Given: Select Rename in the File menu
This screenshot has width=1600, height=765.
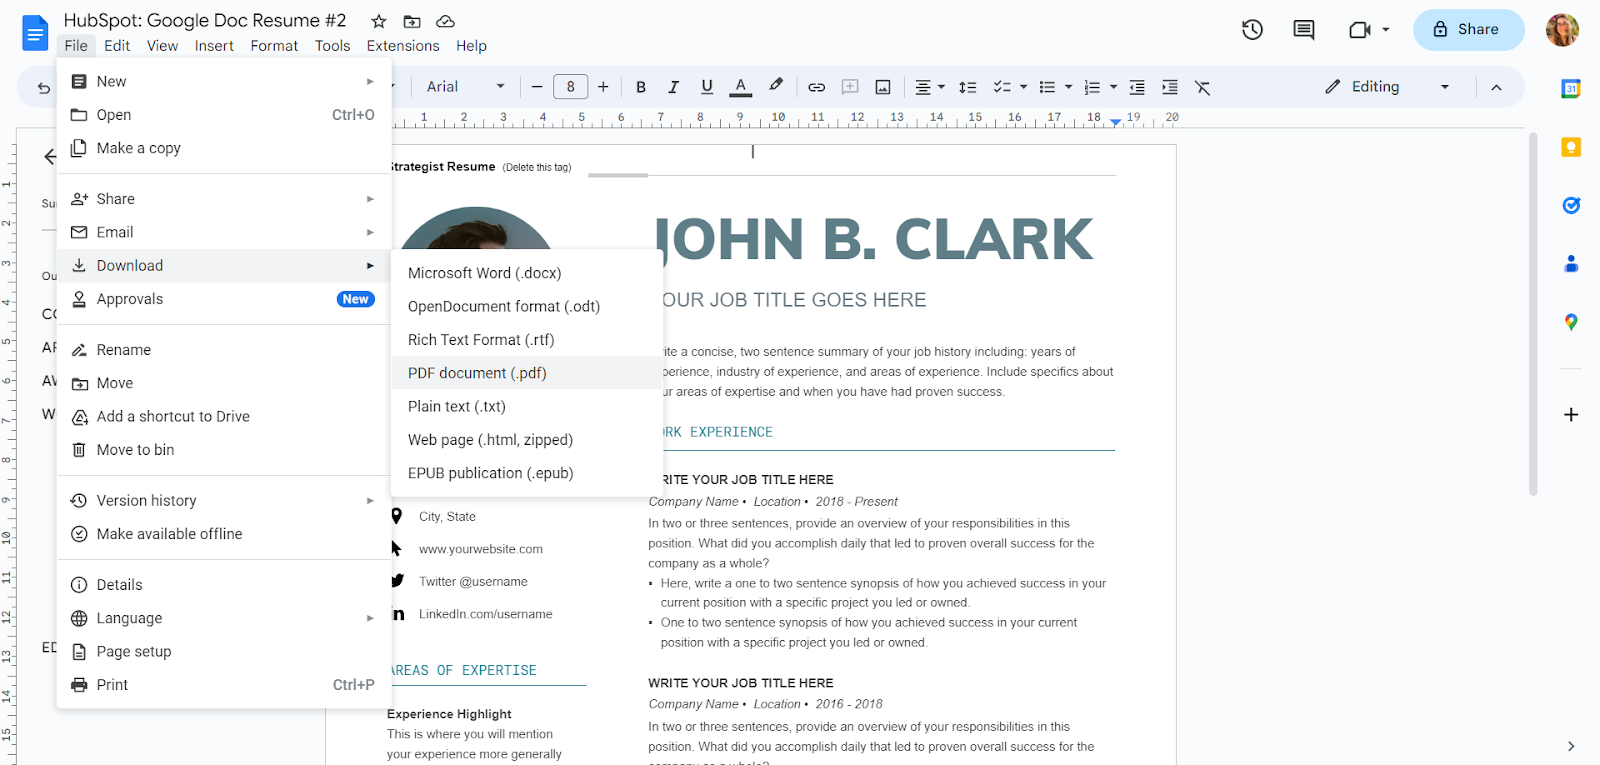Looking at the screenshot, I should [x=224, y=350].
